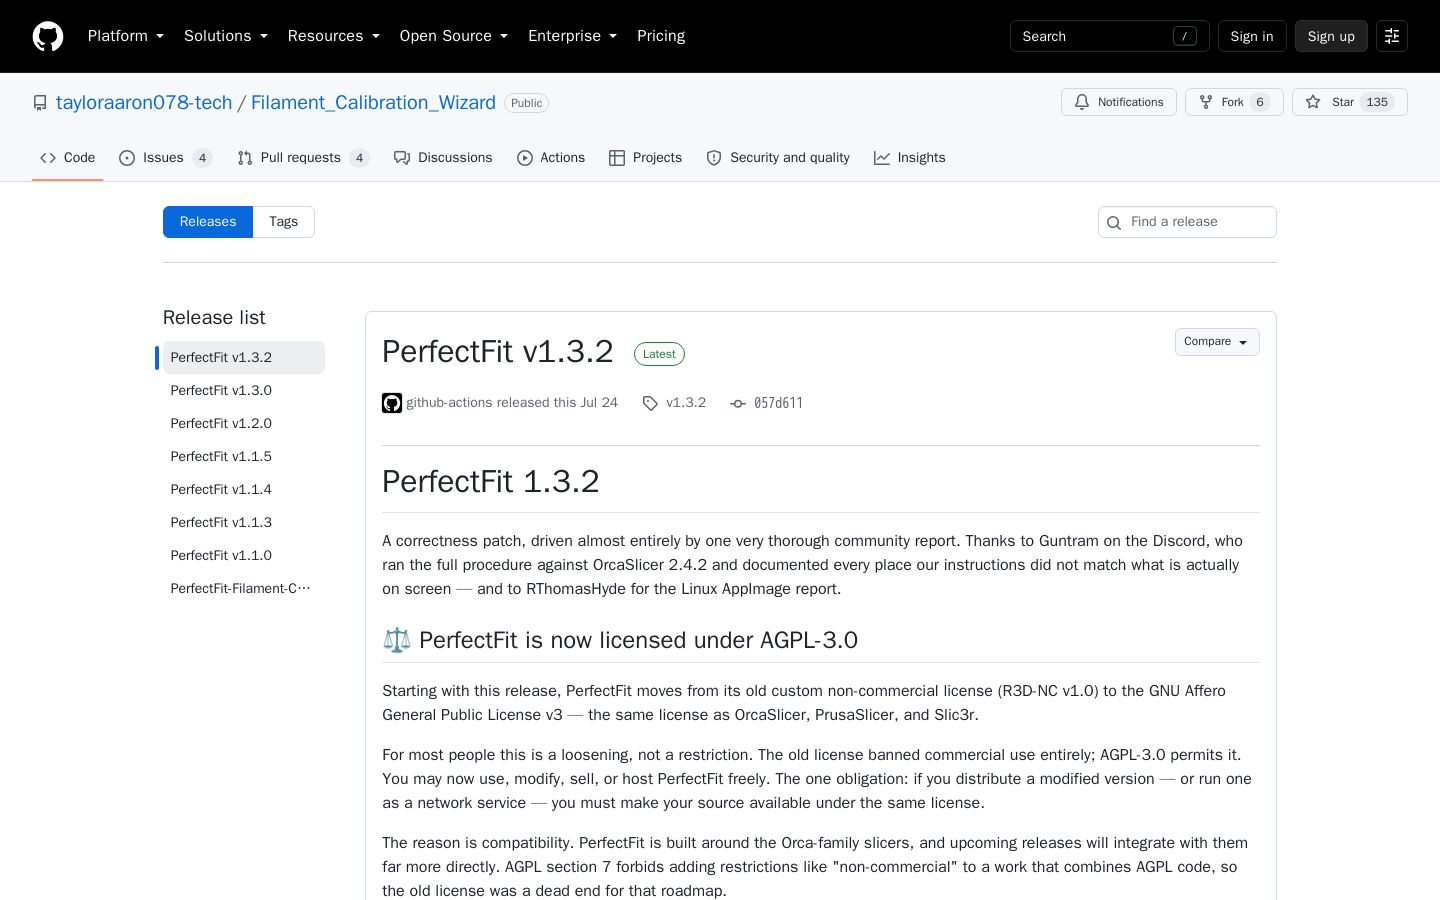Click the Notifications button
Image resolution: width=1440 pixels, height=900 pixels.
tap(1119, 102)
